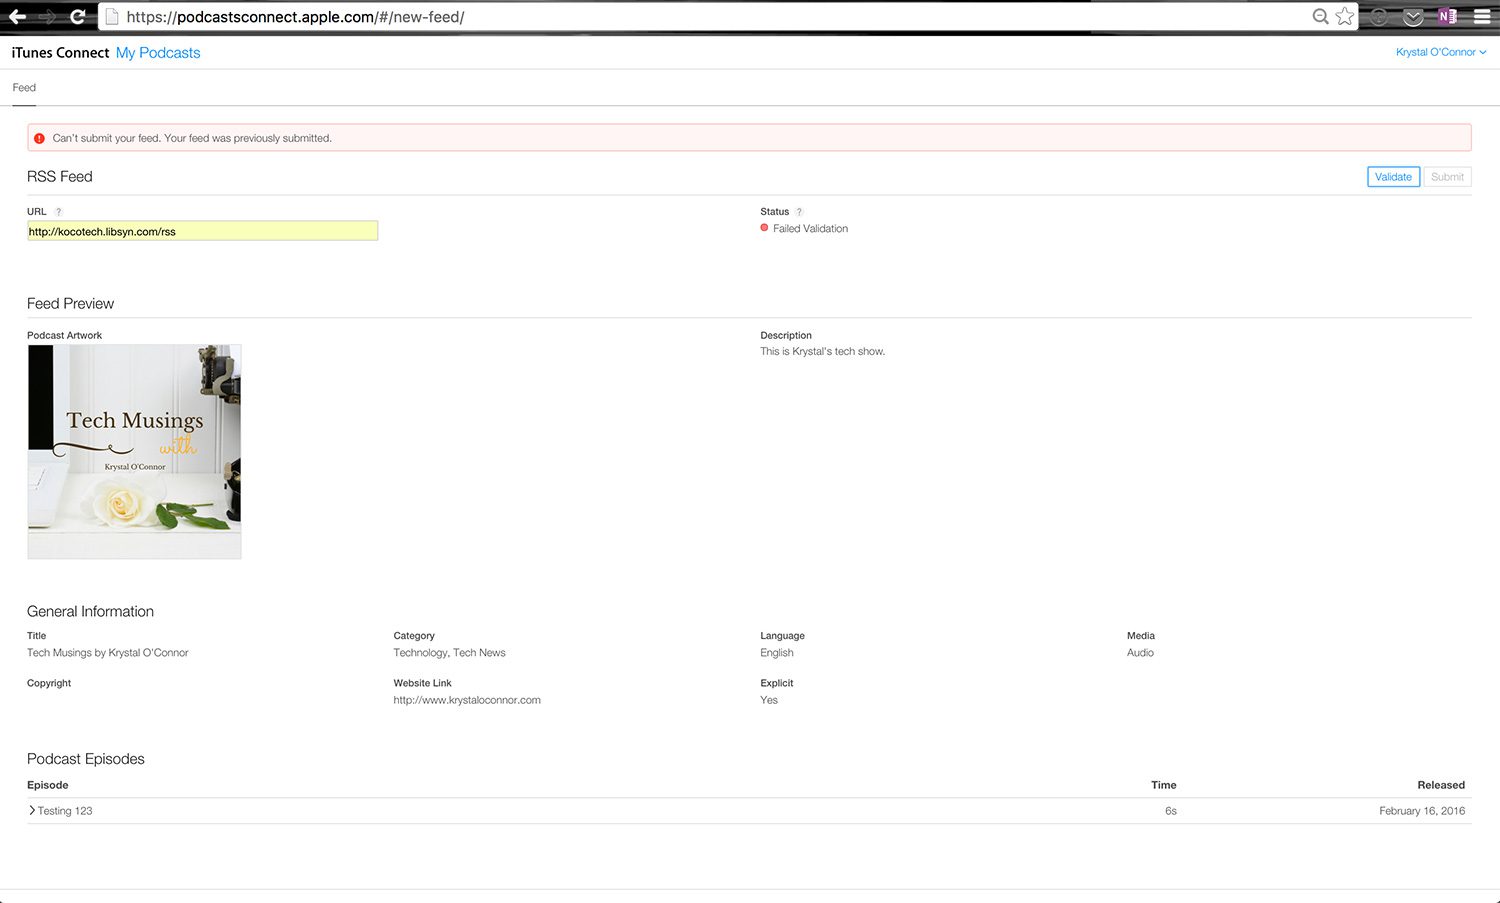Click the 'Website Link' label
This screenshot has width=1500, height=903.
(422, 684)
